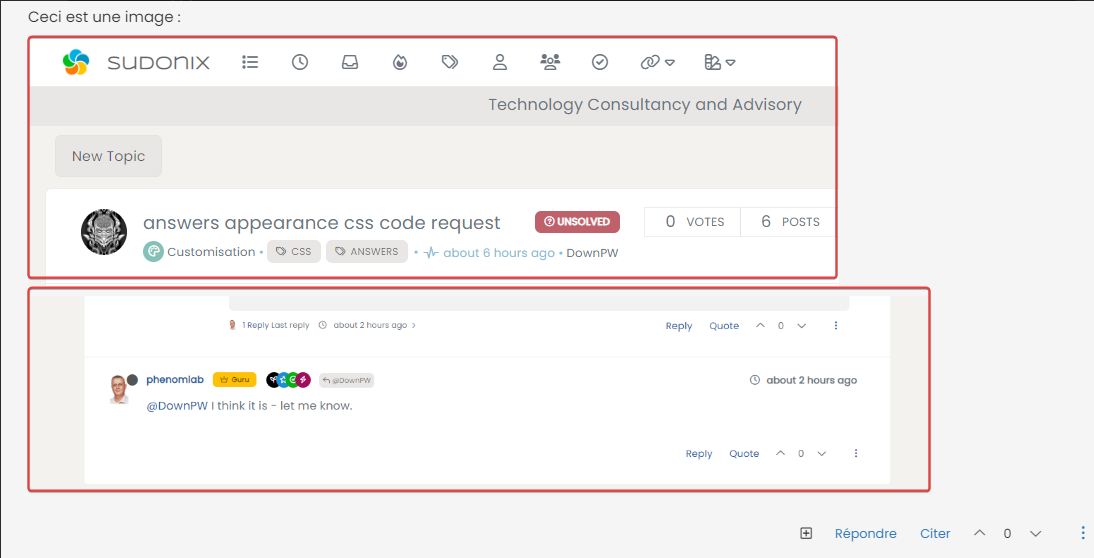Upvote using the arrow beside Citer
1094x558 pixels.
[980, 534]
